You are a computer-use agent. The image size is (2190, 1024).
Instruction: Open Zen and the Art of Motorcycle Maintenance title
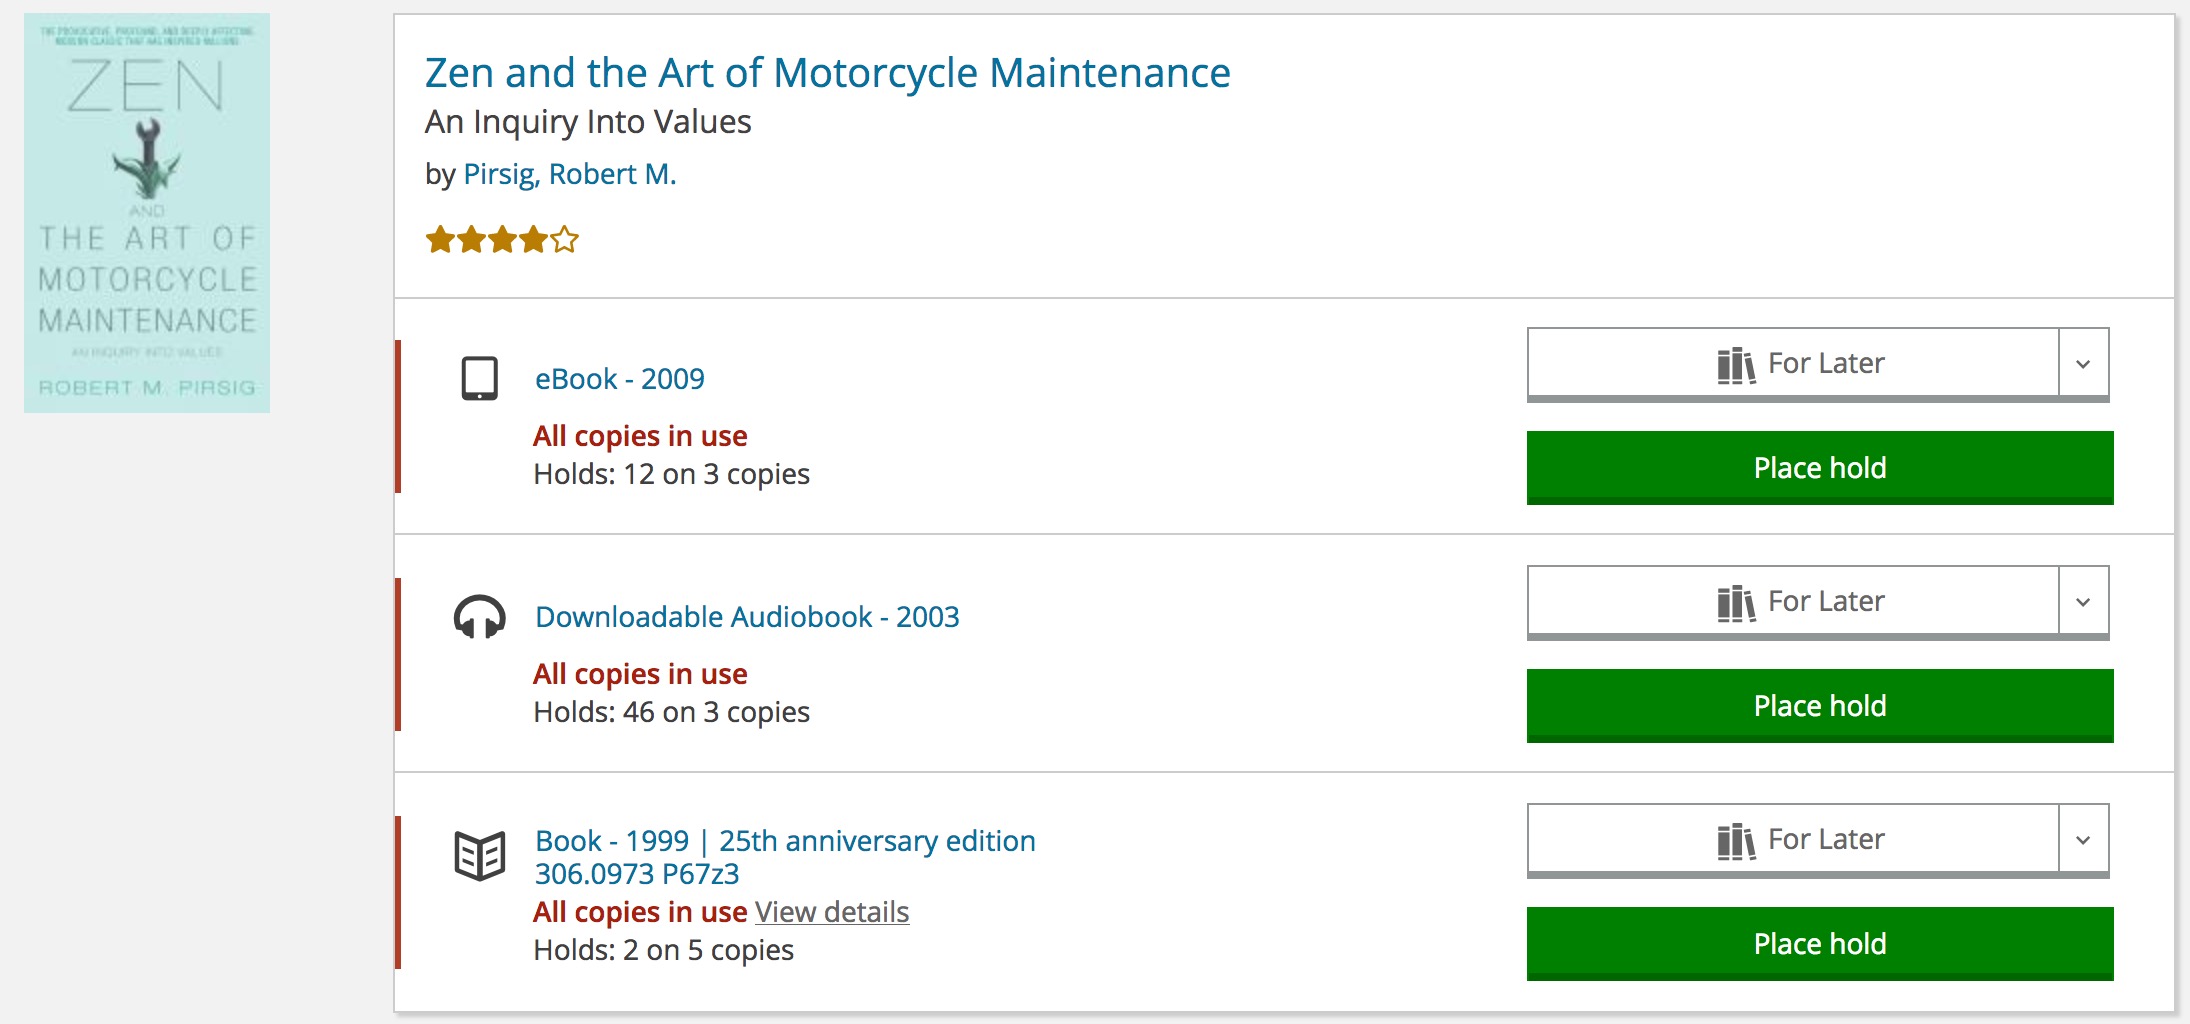coord(828,73)
